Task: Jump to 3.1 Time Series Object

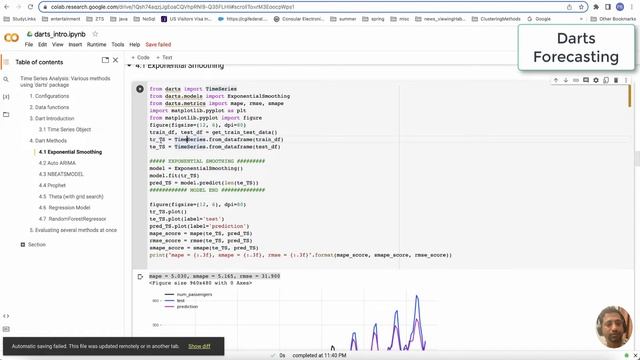Action: pyautogui.click(x=65, y=129)
